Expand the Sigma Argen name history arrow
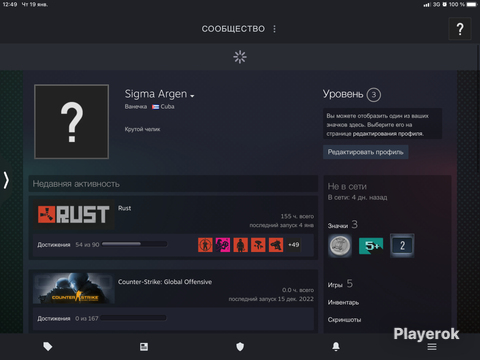This screenshot has height=360, width=480. [192, 96]
